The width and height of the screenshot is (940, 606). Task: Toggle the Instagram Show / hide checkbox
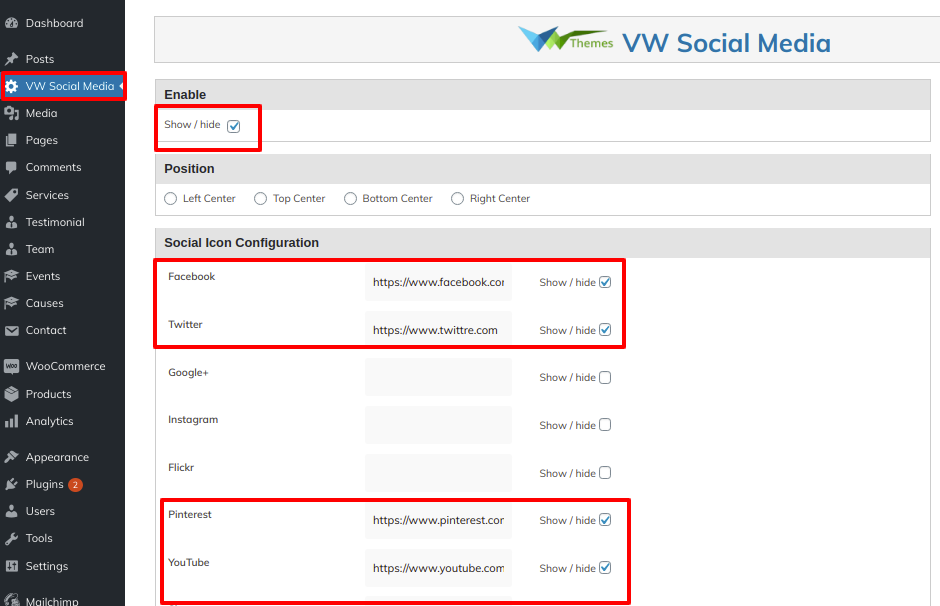coord(605,425)
